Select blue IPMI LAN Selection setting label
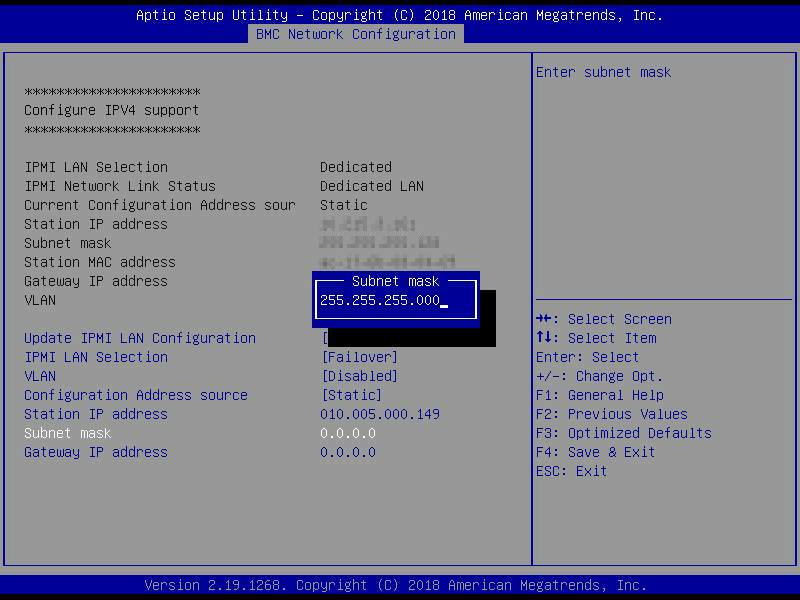 pos(96,357)
